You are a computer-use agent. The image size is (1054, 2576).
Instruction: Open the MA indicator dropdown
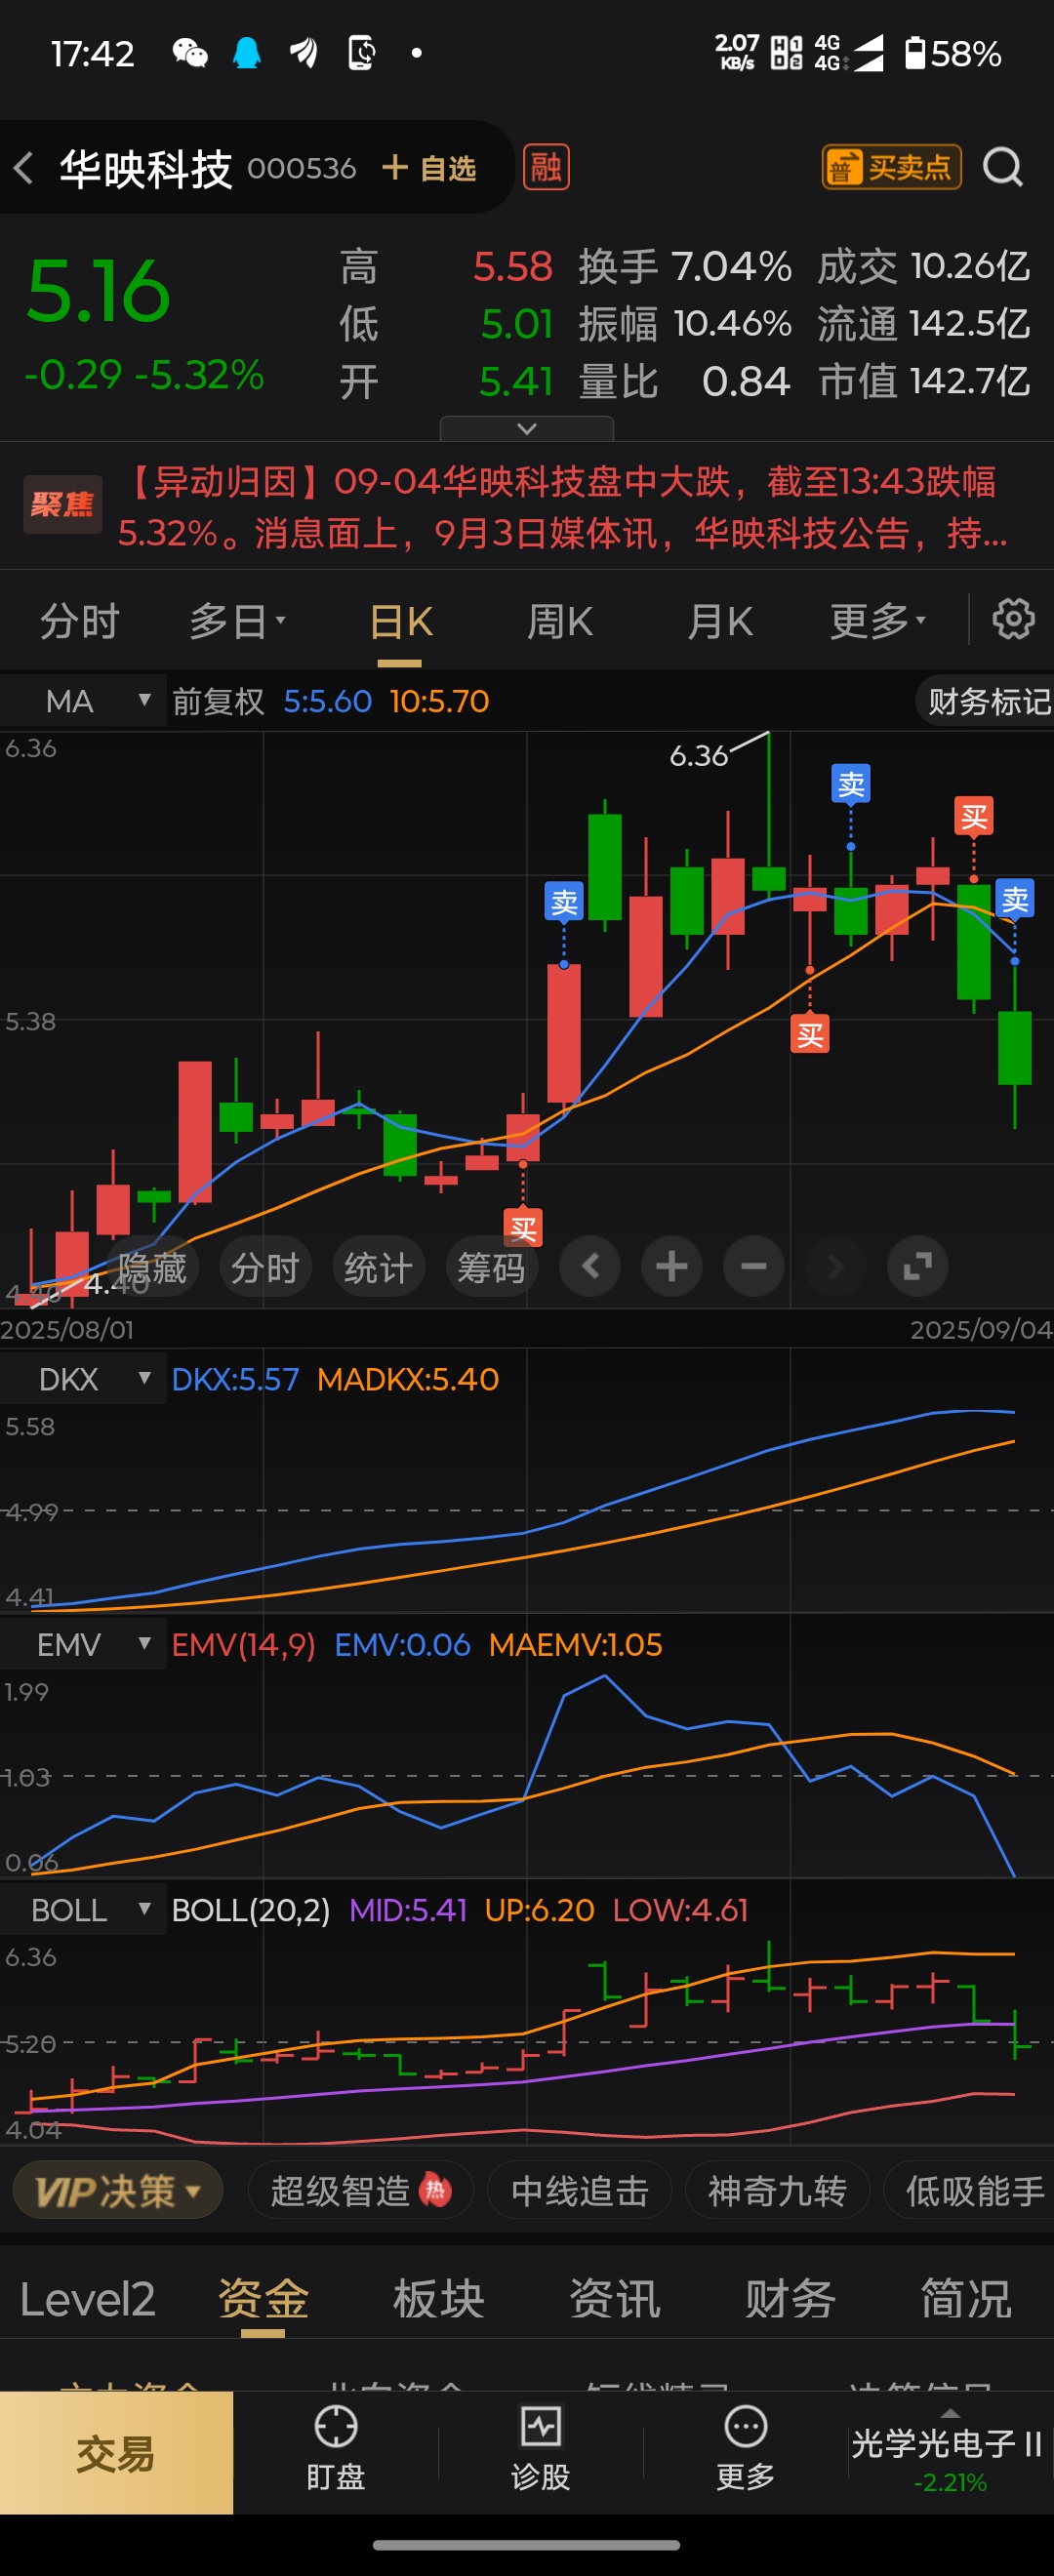coord(83,701)
